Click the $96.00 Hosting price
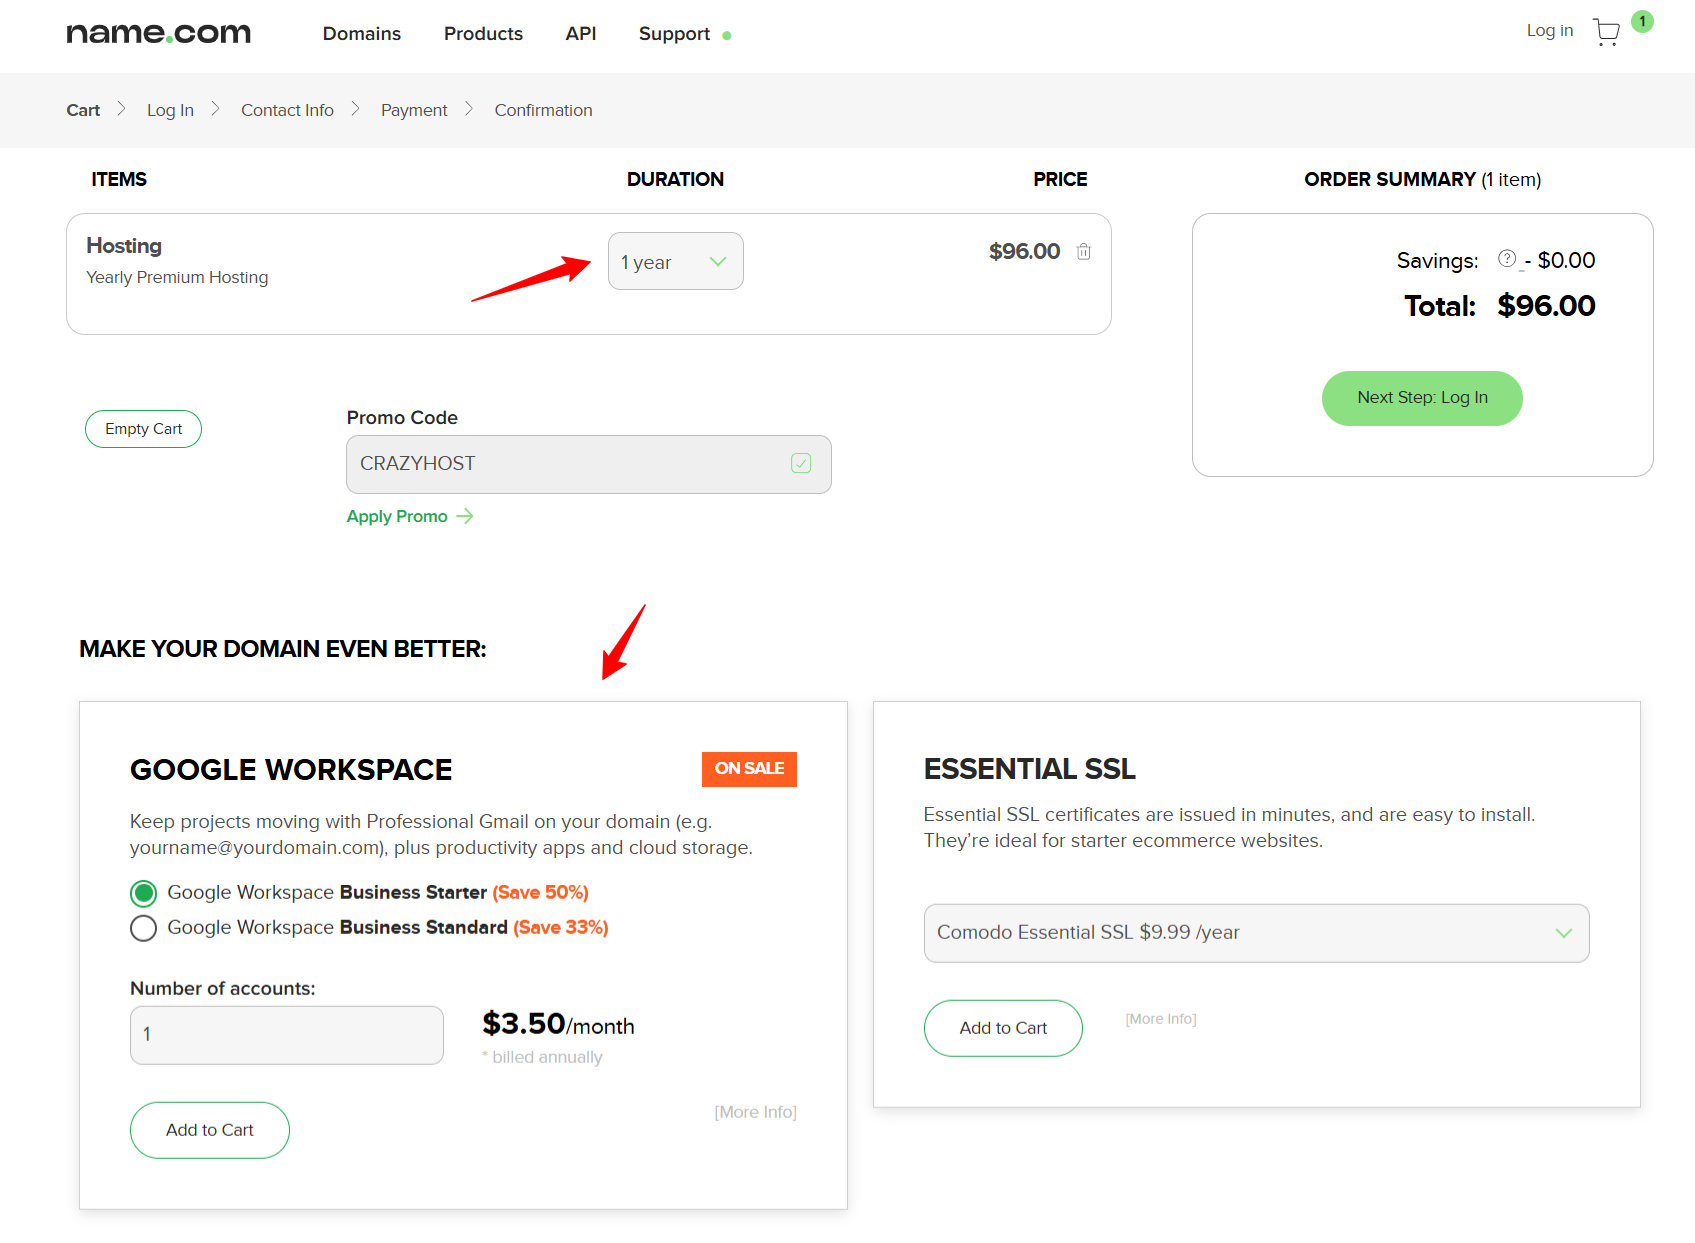Viewport: 1695px width, 1243px height. coord(1024,252)
